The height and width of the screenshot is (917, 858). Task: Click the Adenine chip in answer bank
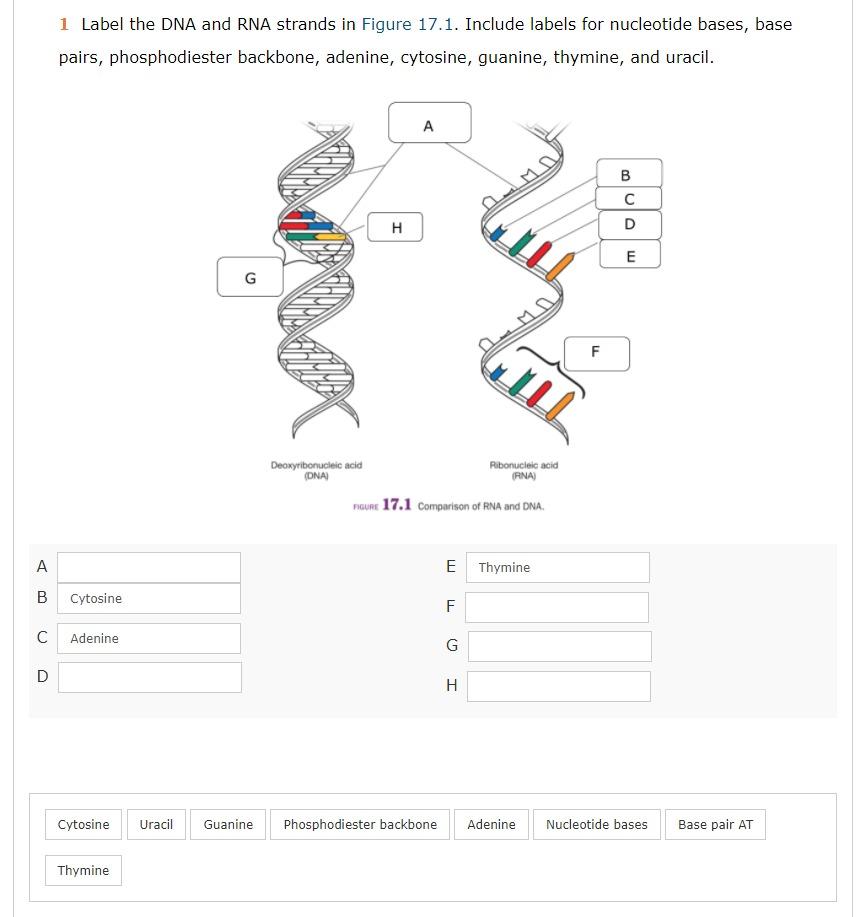coord(491,825)
